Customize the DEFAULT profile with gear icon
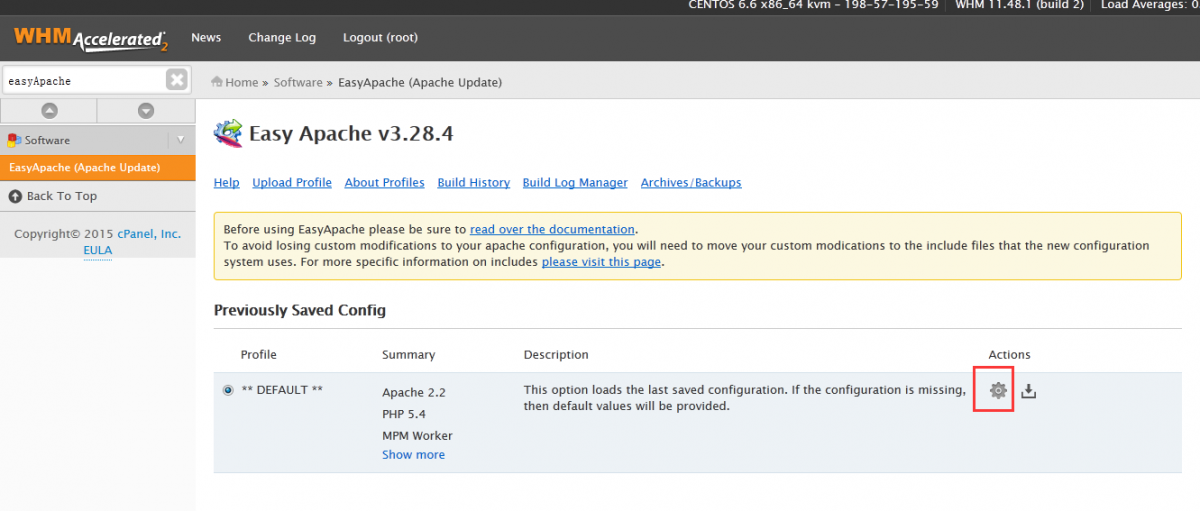This screenshot has height=511, width=1200. point(997,391)
